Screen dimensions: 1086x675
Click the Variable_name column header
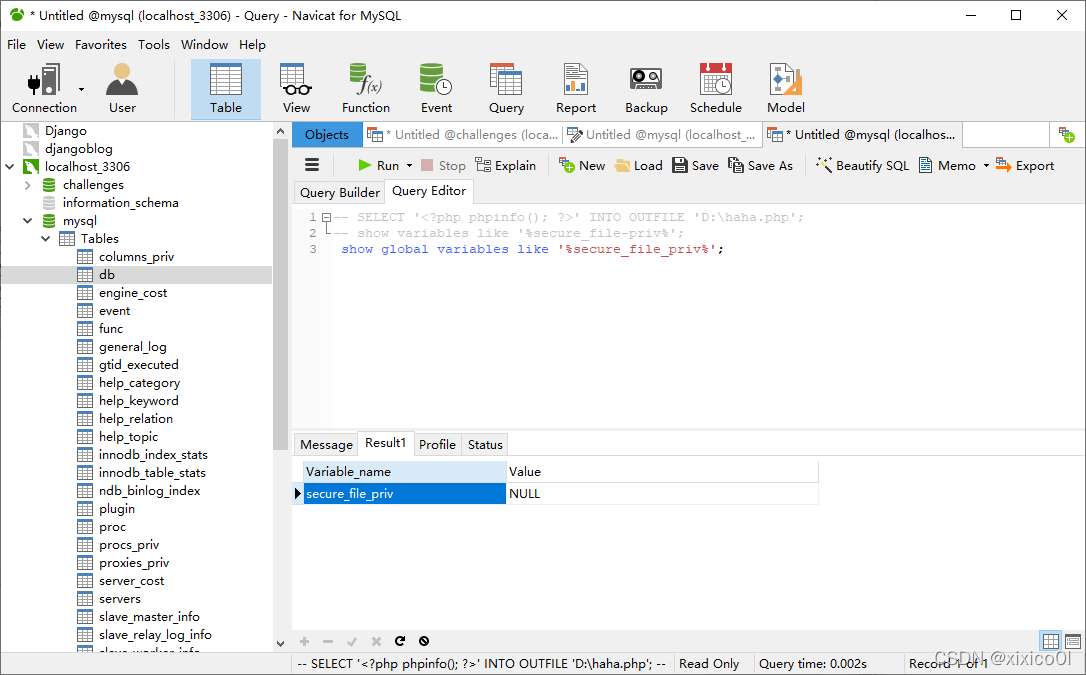pyautogui.click(x=405, y=471)
